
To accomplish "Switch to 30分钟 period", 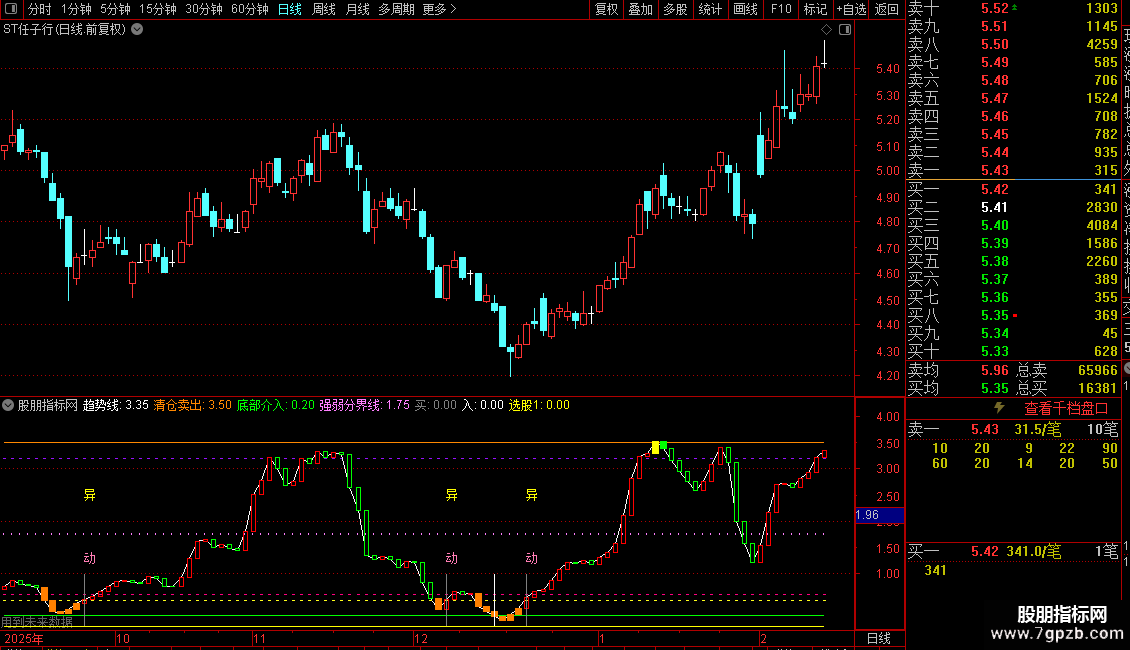I will (204, 9).
